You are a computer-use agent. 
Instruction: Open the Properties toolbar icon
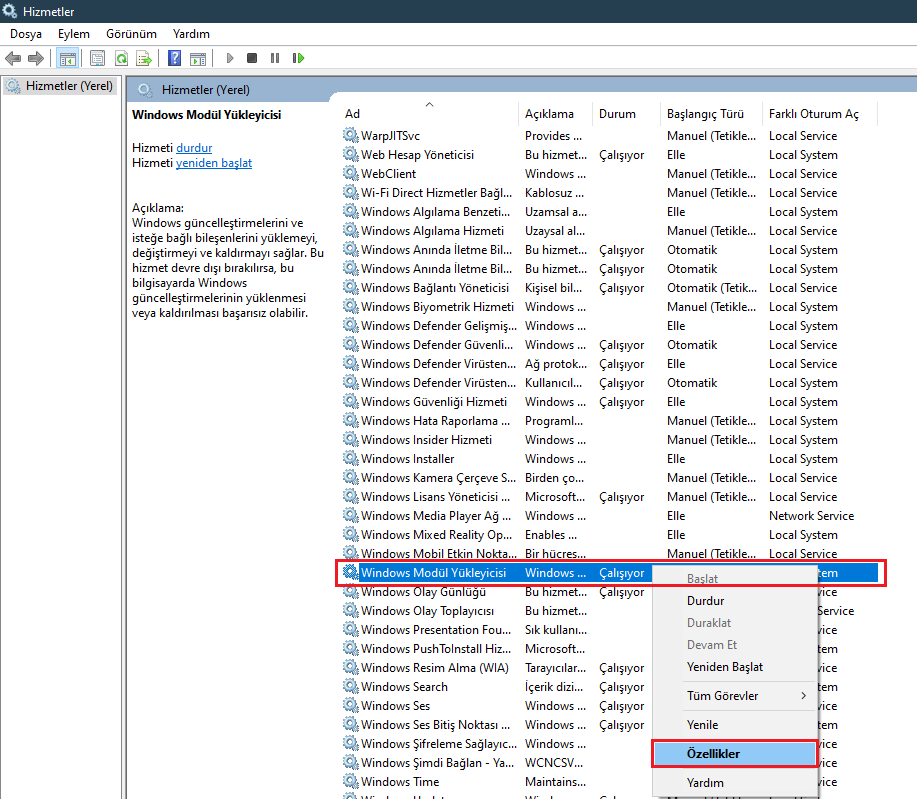pyautogui.click(x=98, y=58)
